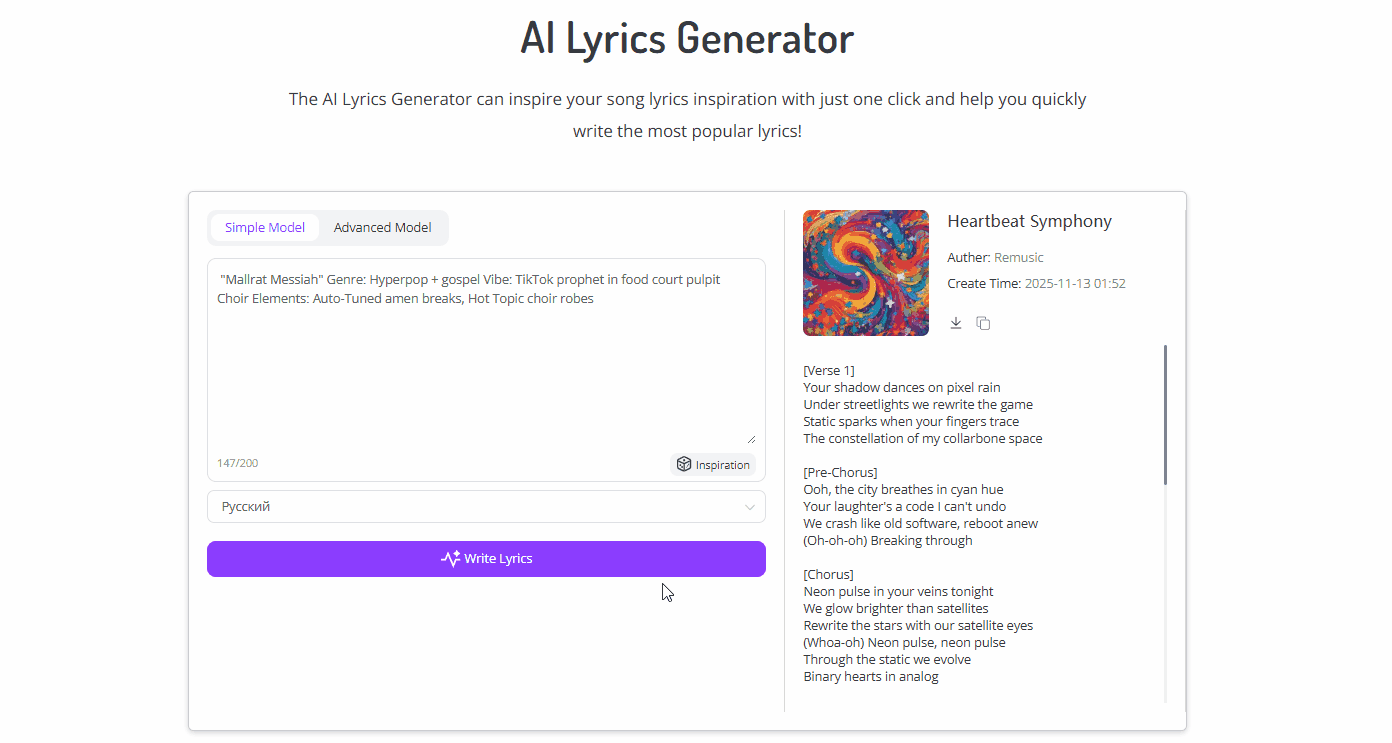Viewport: 1392px width, 743px height.
Task: Roll the Inspiration dice icon for prompt ideas
Action: point(684,464)
